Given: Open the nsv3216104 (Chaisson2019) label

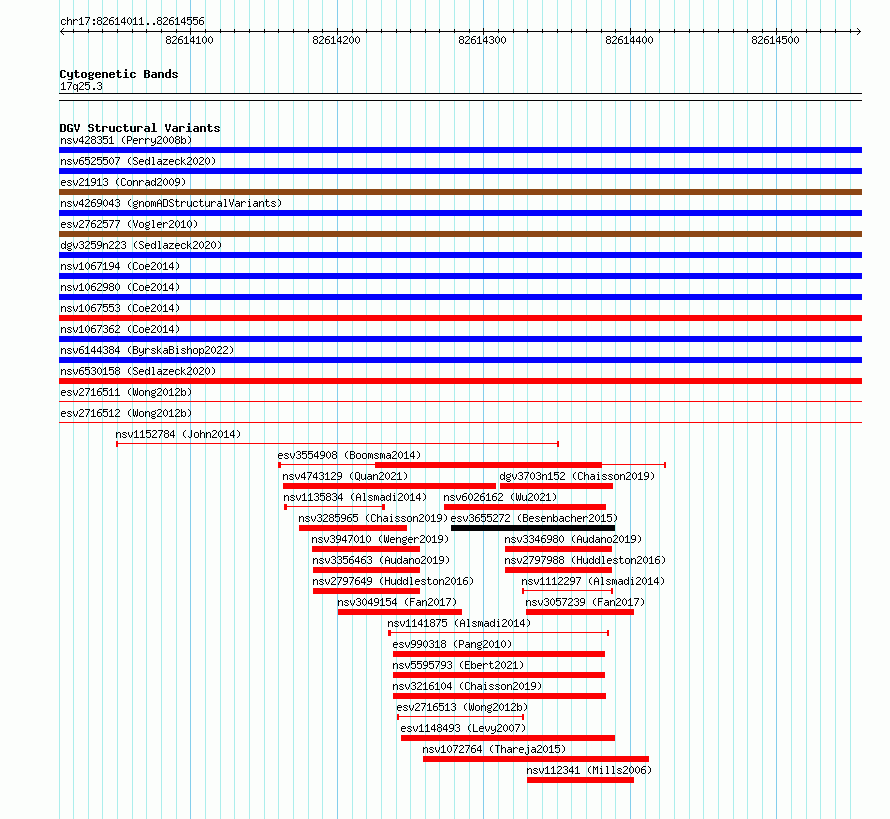Looking at the screenshot, I should click(x=467, y=686).
